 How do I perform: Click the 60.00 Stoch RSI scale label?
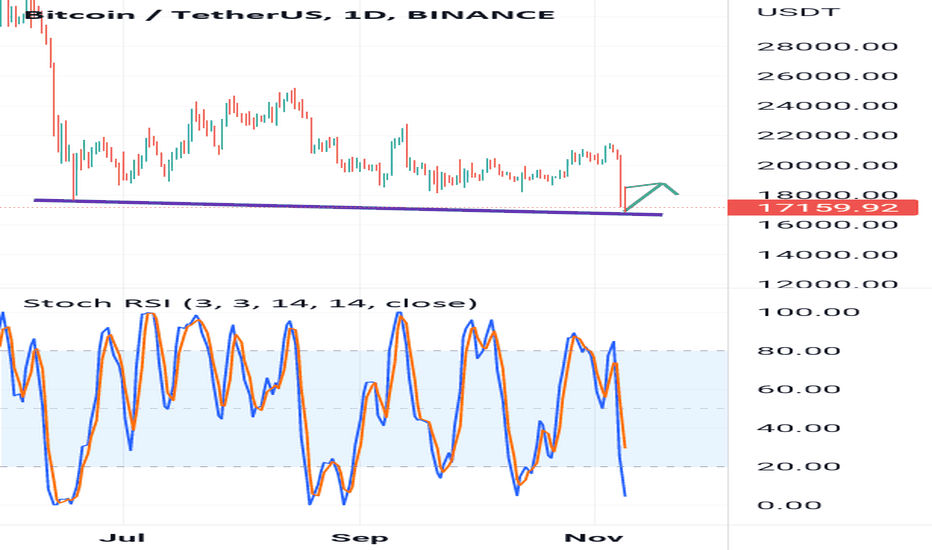(x=799, y=389)
